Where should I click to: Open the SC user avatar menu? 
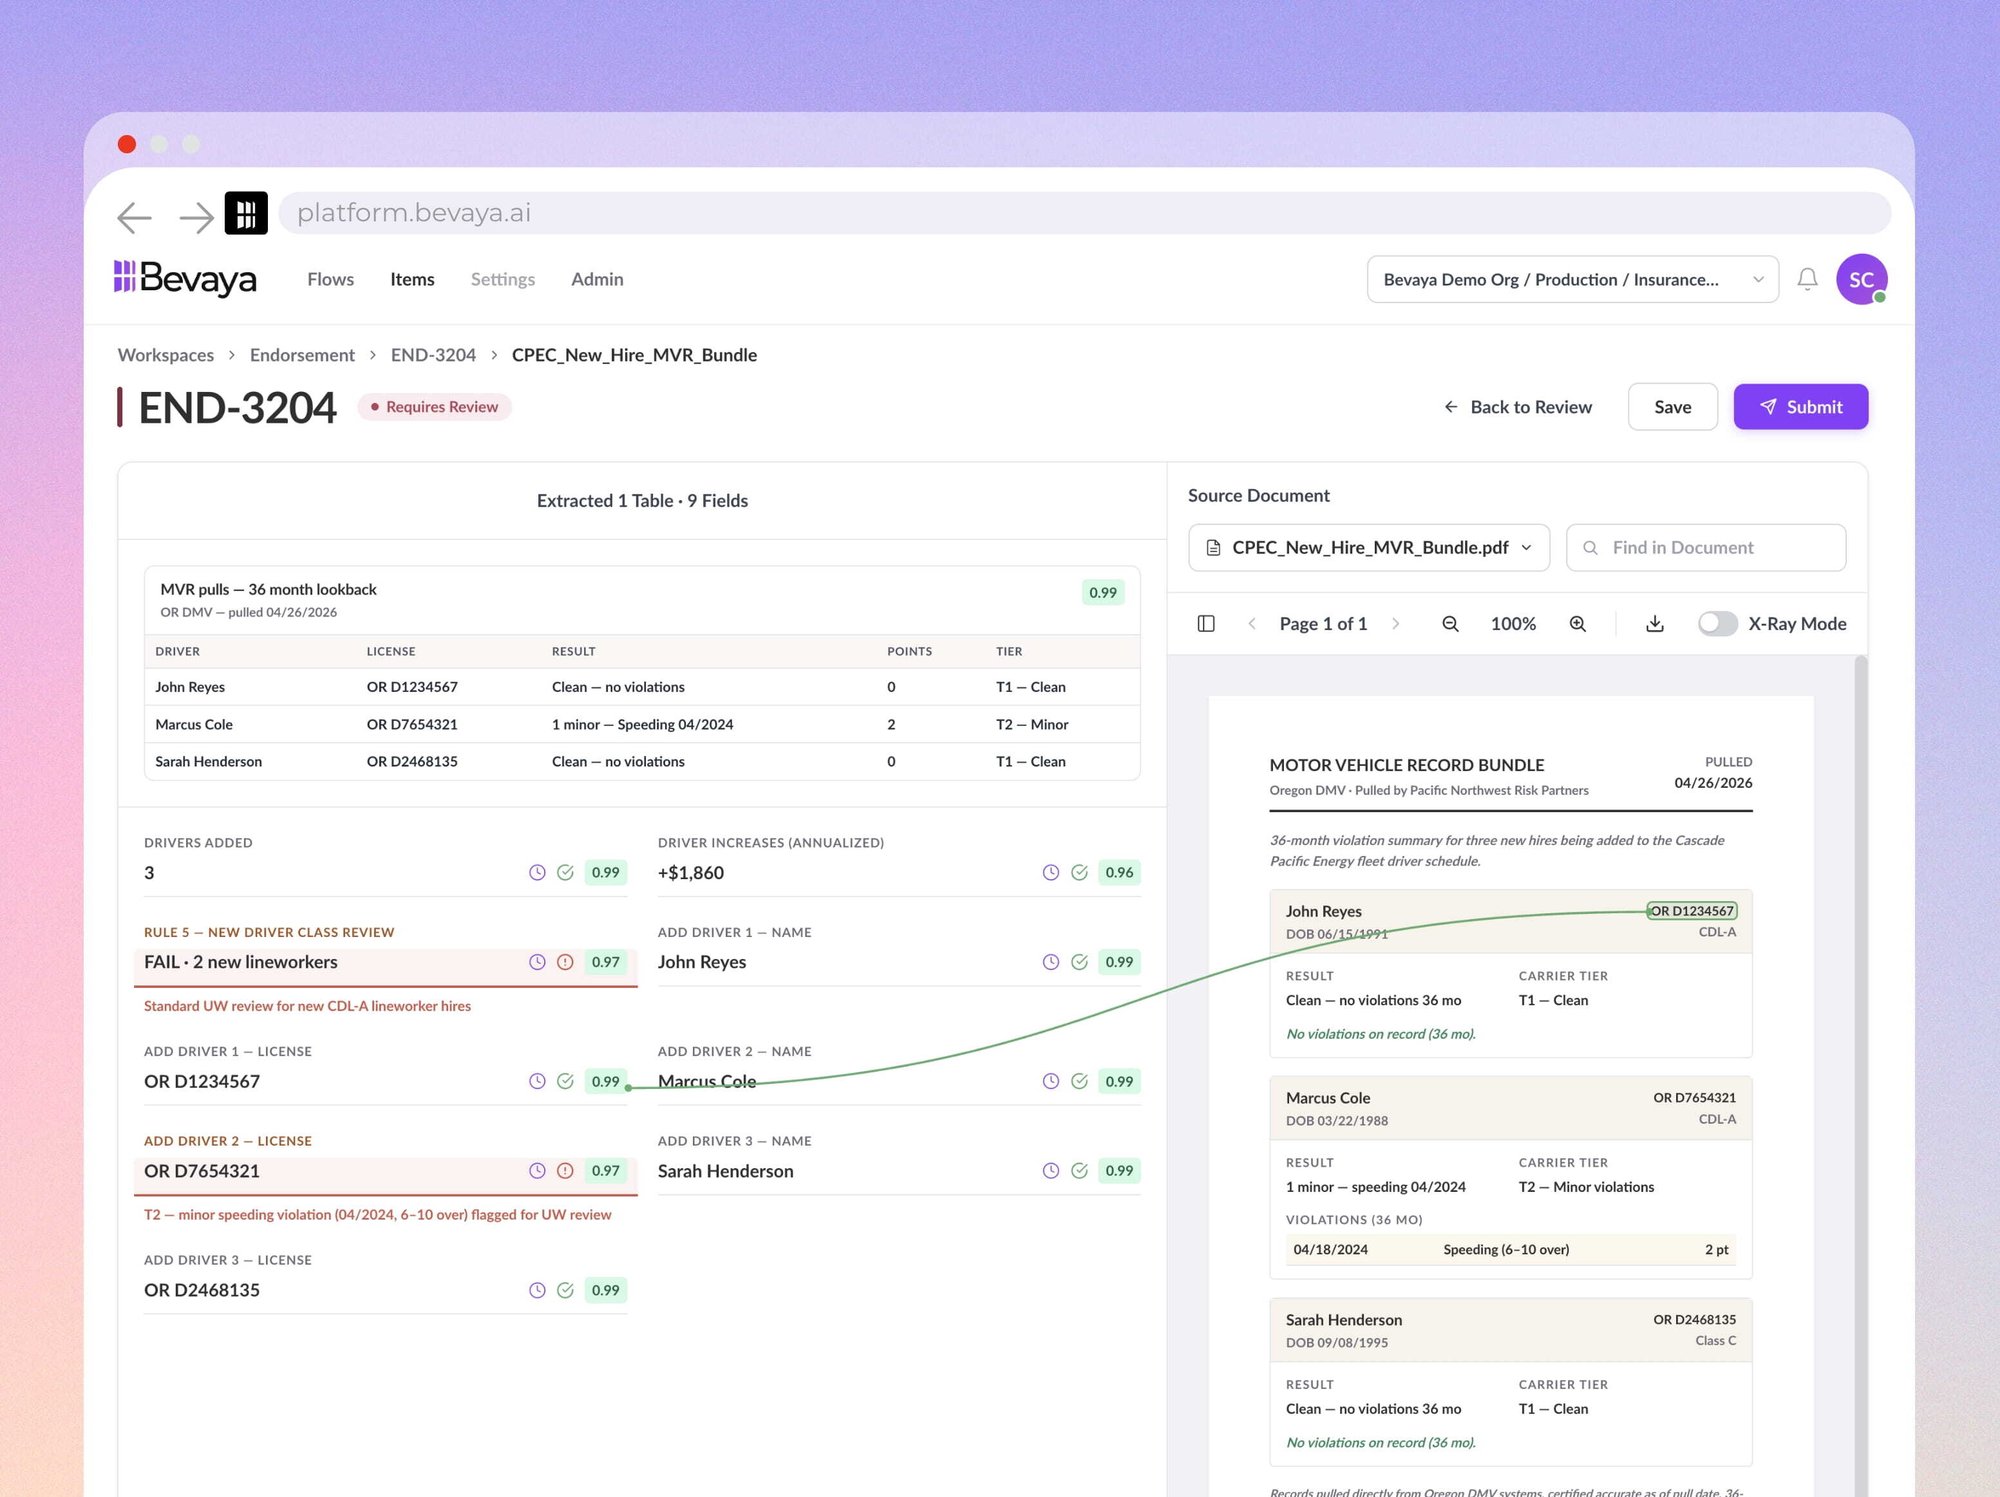(1861, 279)
